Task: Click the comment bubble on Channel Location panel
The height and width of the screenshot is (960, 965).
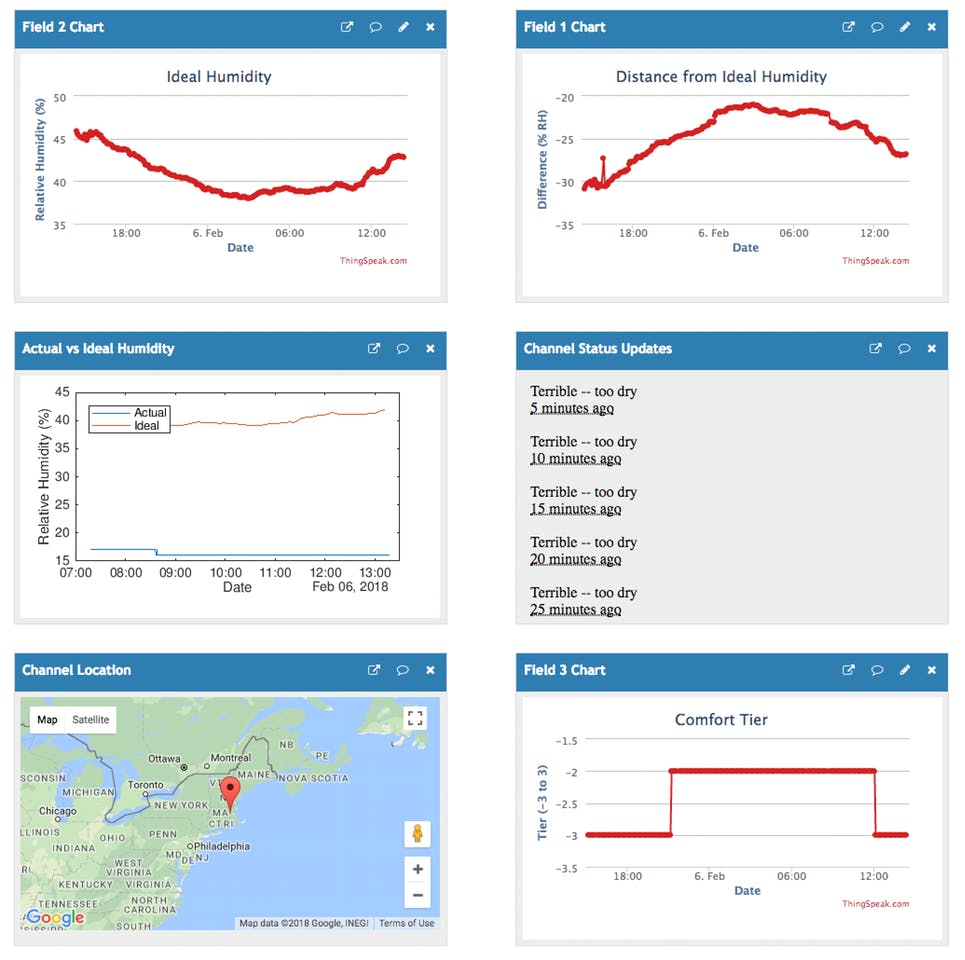Action: (403, 670)
